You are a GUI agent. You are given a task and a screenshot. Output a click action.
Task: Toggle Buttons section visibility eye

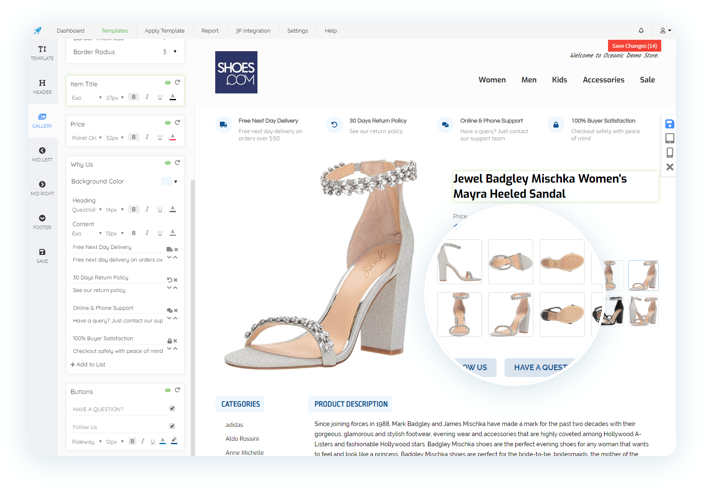click(x=167, y=390)
